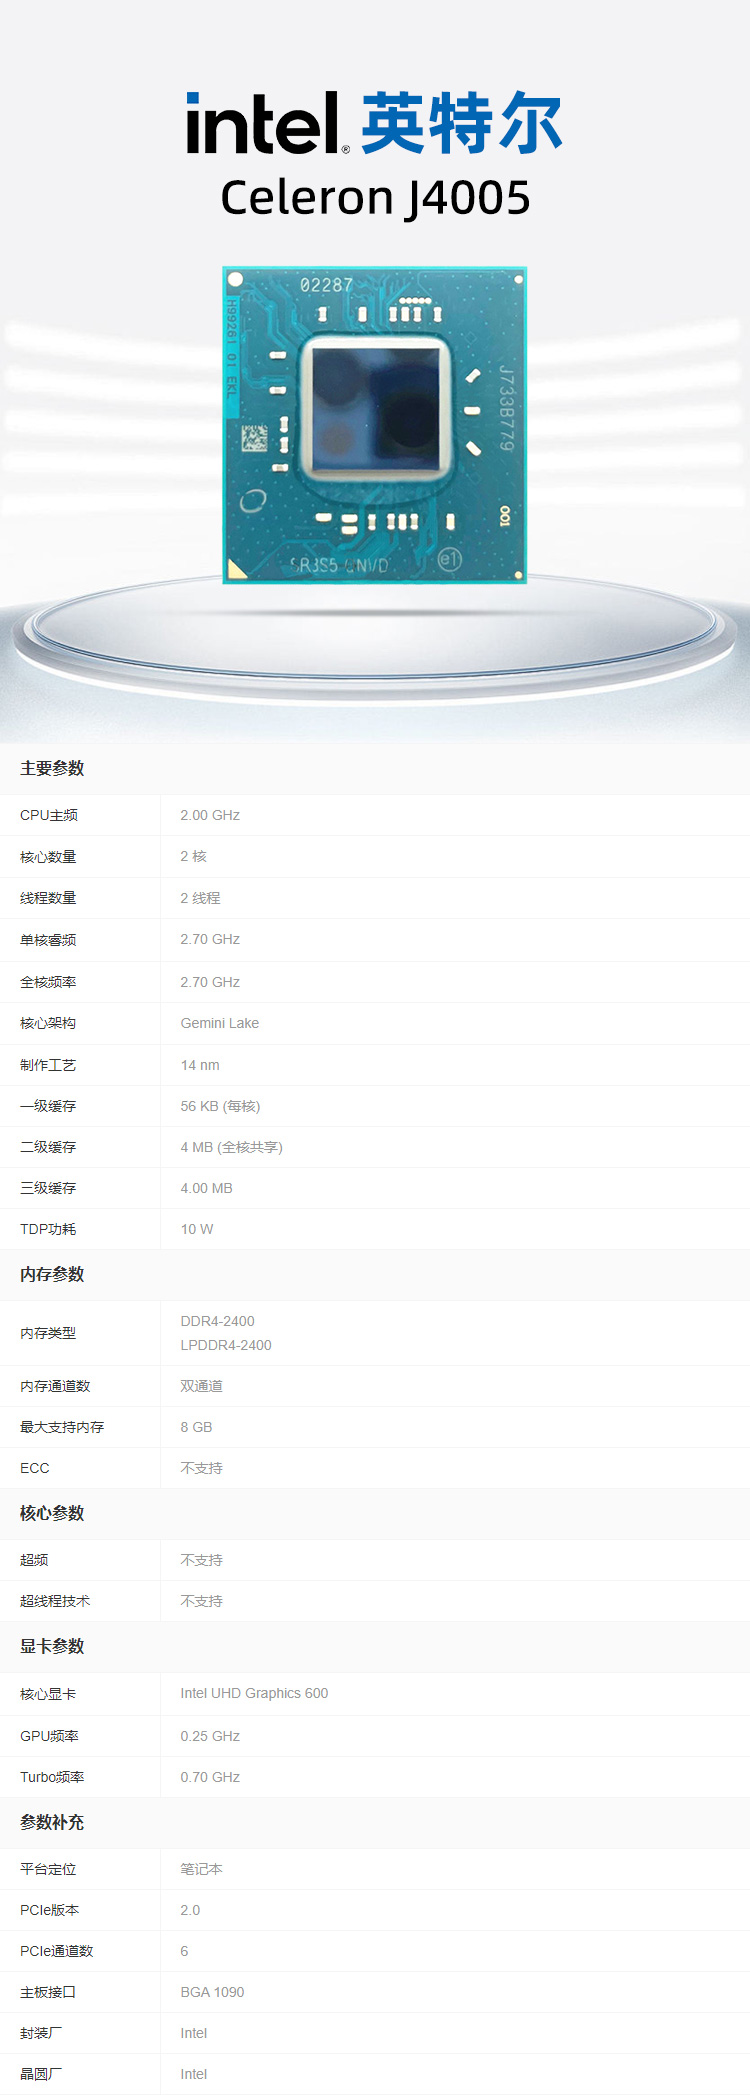Click the 主板接口 label
The width and height of the screenshot is (750, 2095).
tap(48, 1992)
